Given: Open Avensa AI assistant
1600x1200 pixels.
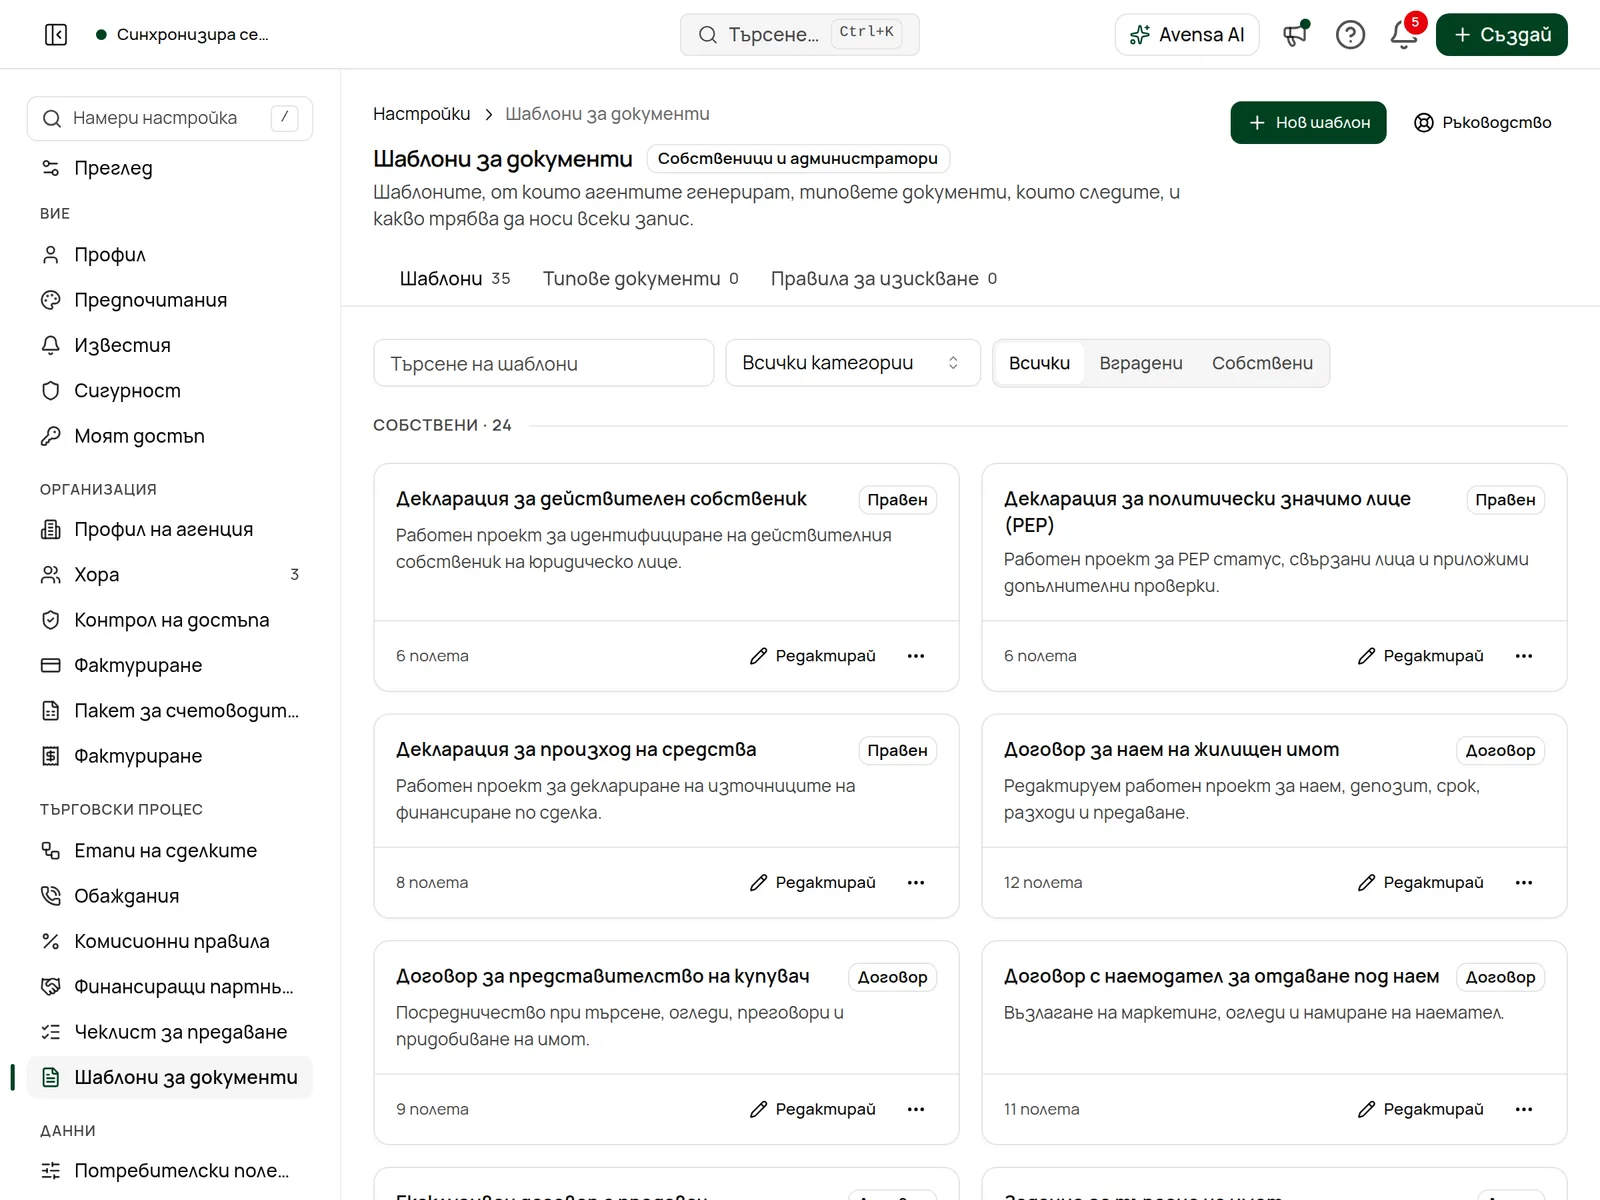Looking at the screenshot, I should [1187, 35].
